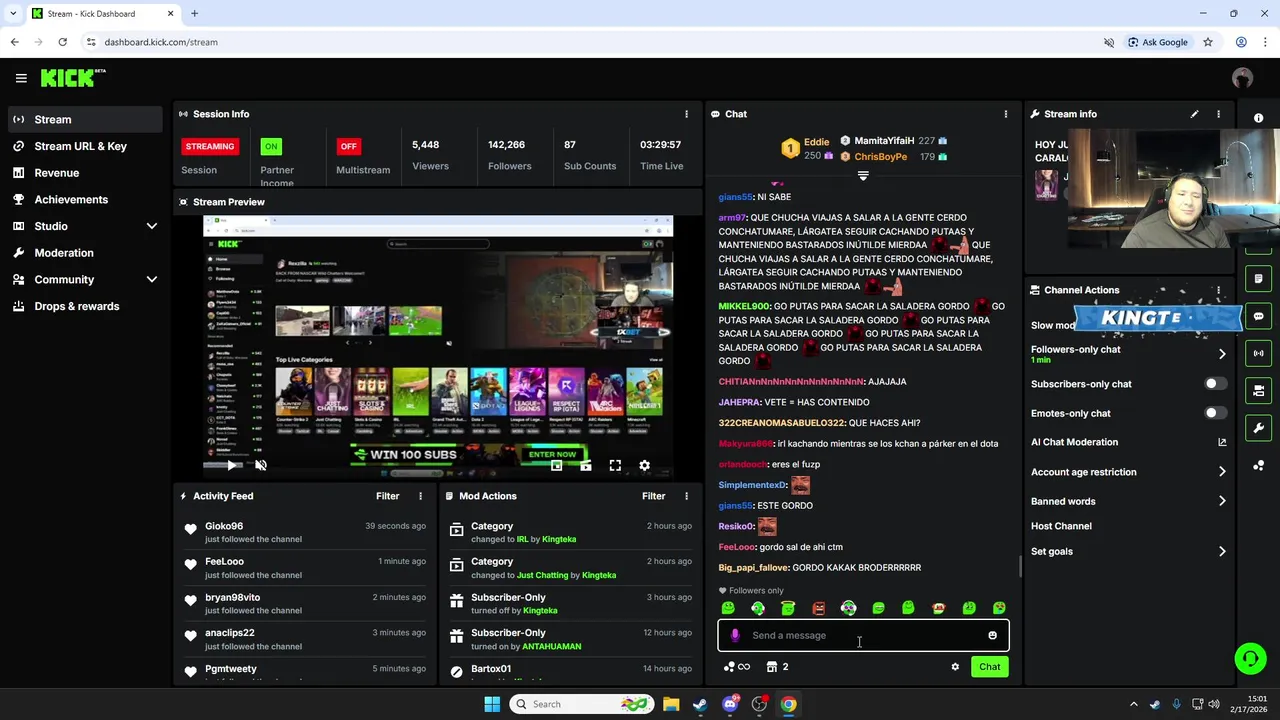Expand Banned words settings

point(1222,501)
